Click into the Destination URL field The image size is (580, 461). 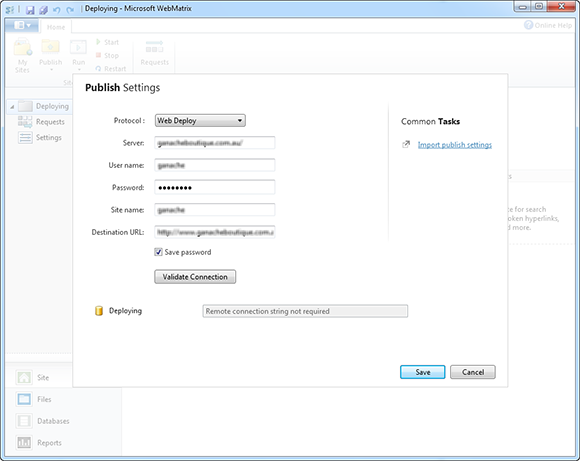coord(215,232)
